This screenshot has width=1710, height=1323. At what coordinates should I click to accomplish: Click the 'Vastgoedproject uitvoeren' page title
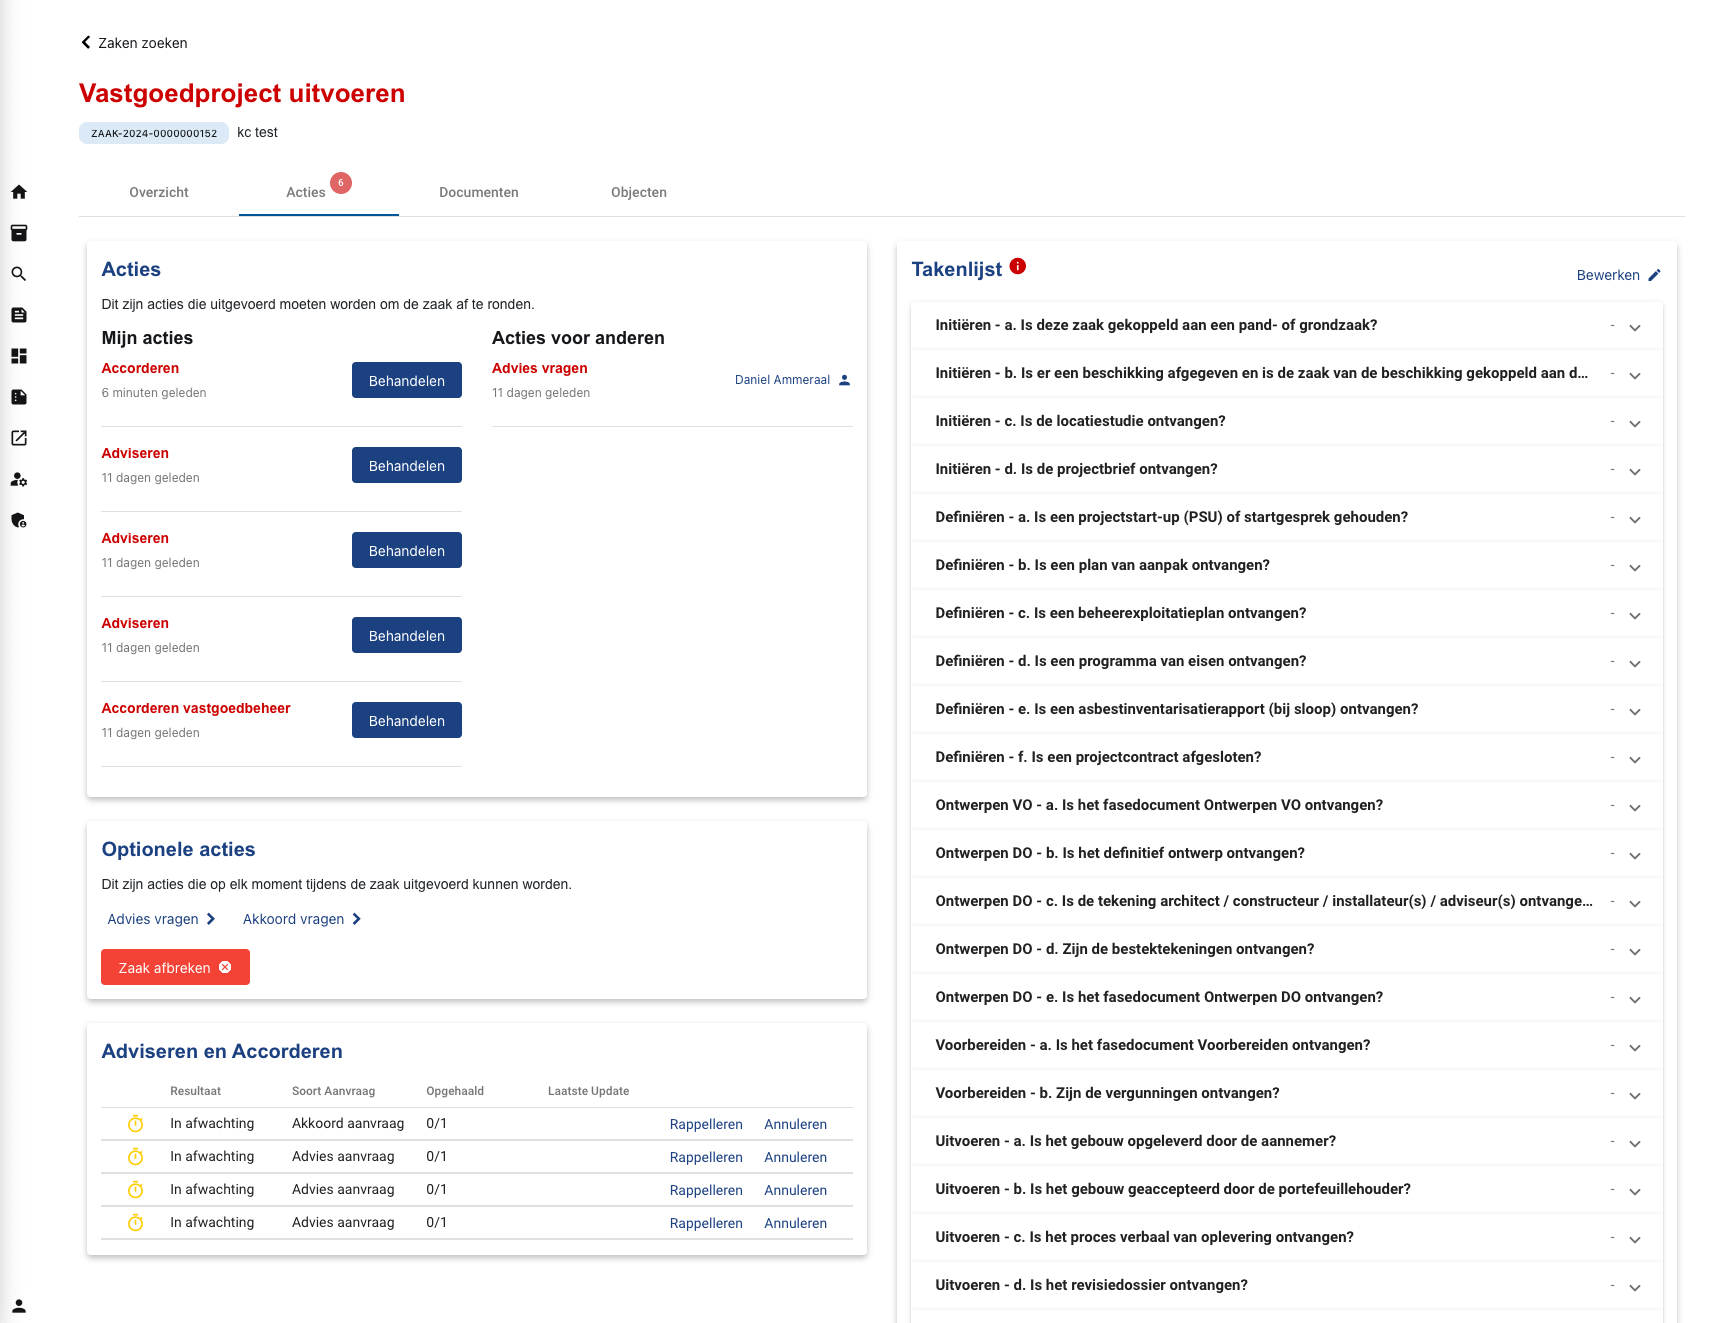pos(242,93)
